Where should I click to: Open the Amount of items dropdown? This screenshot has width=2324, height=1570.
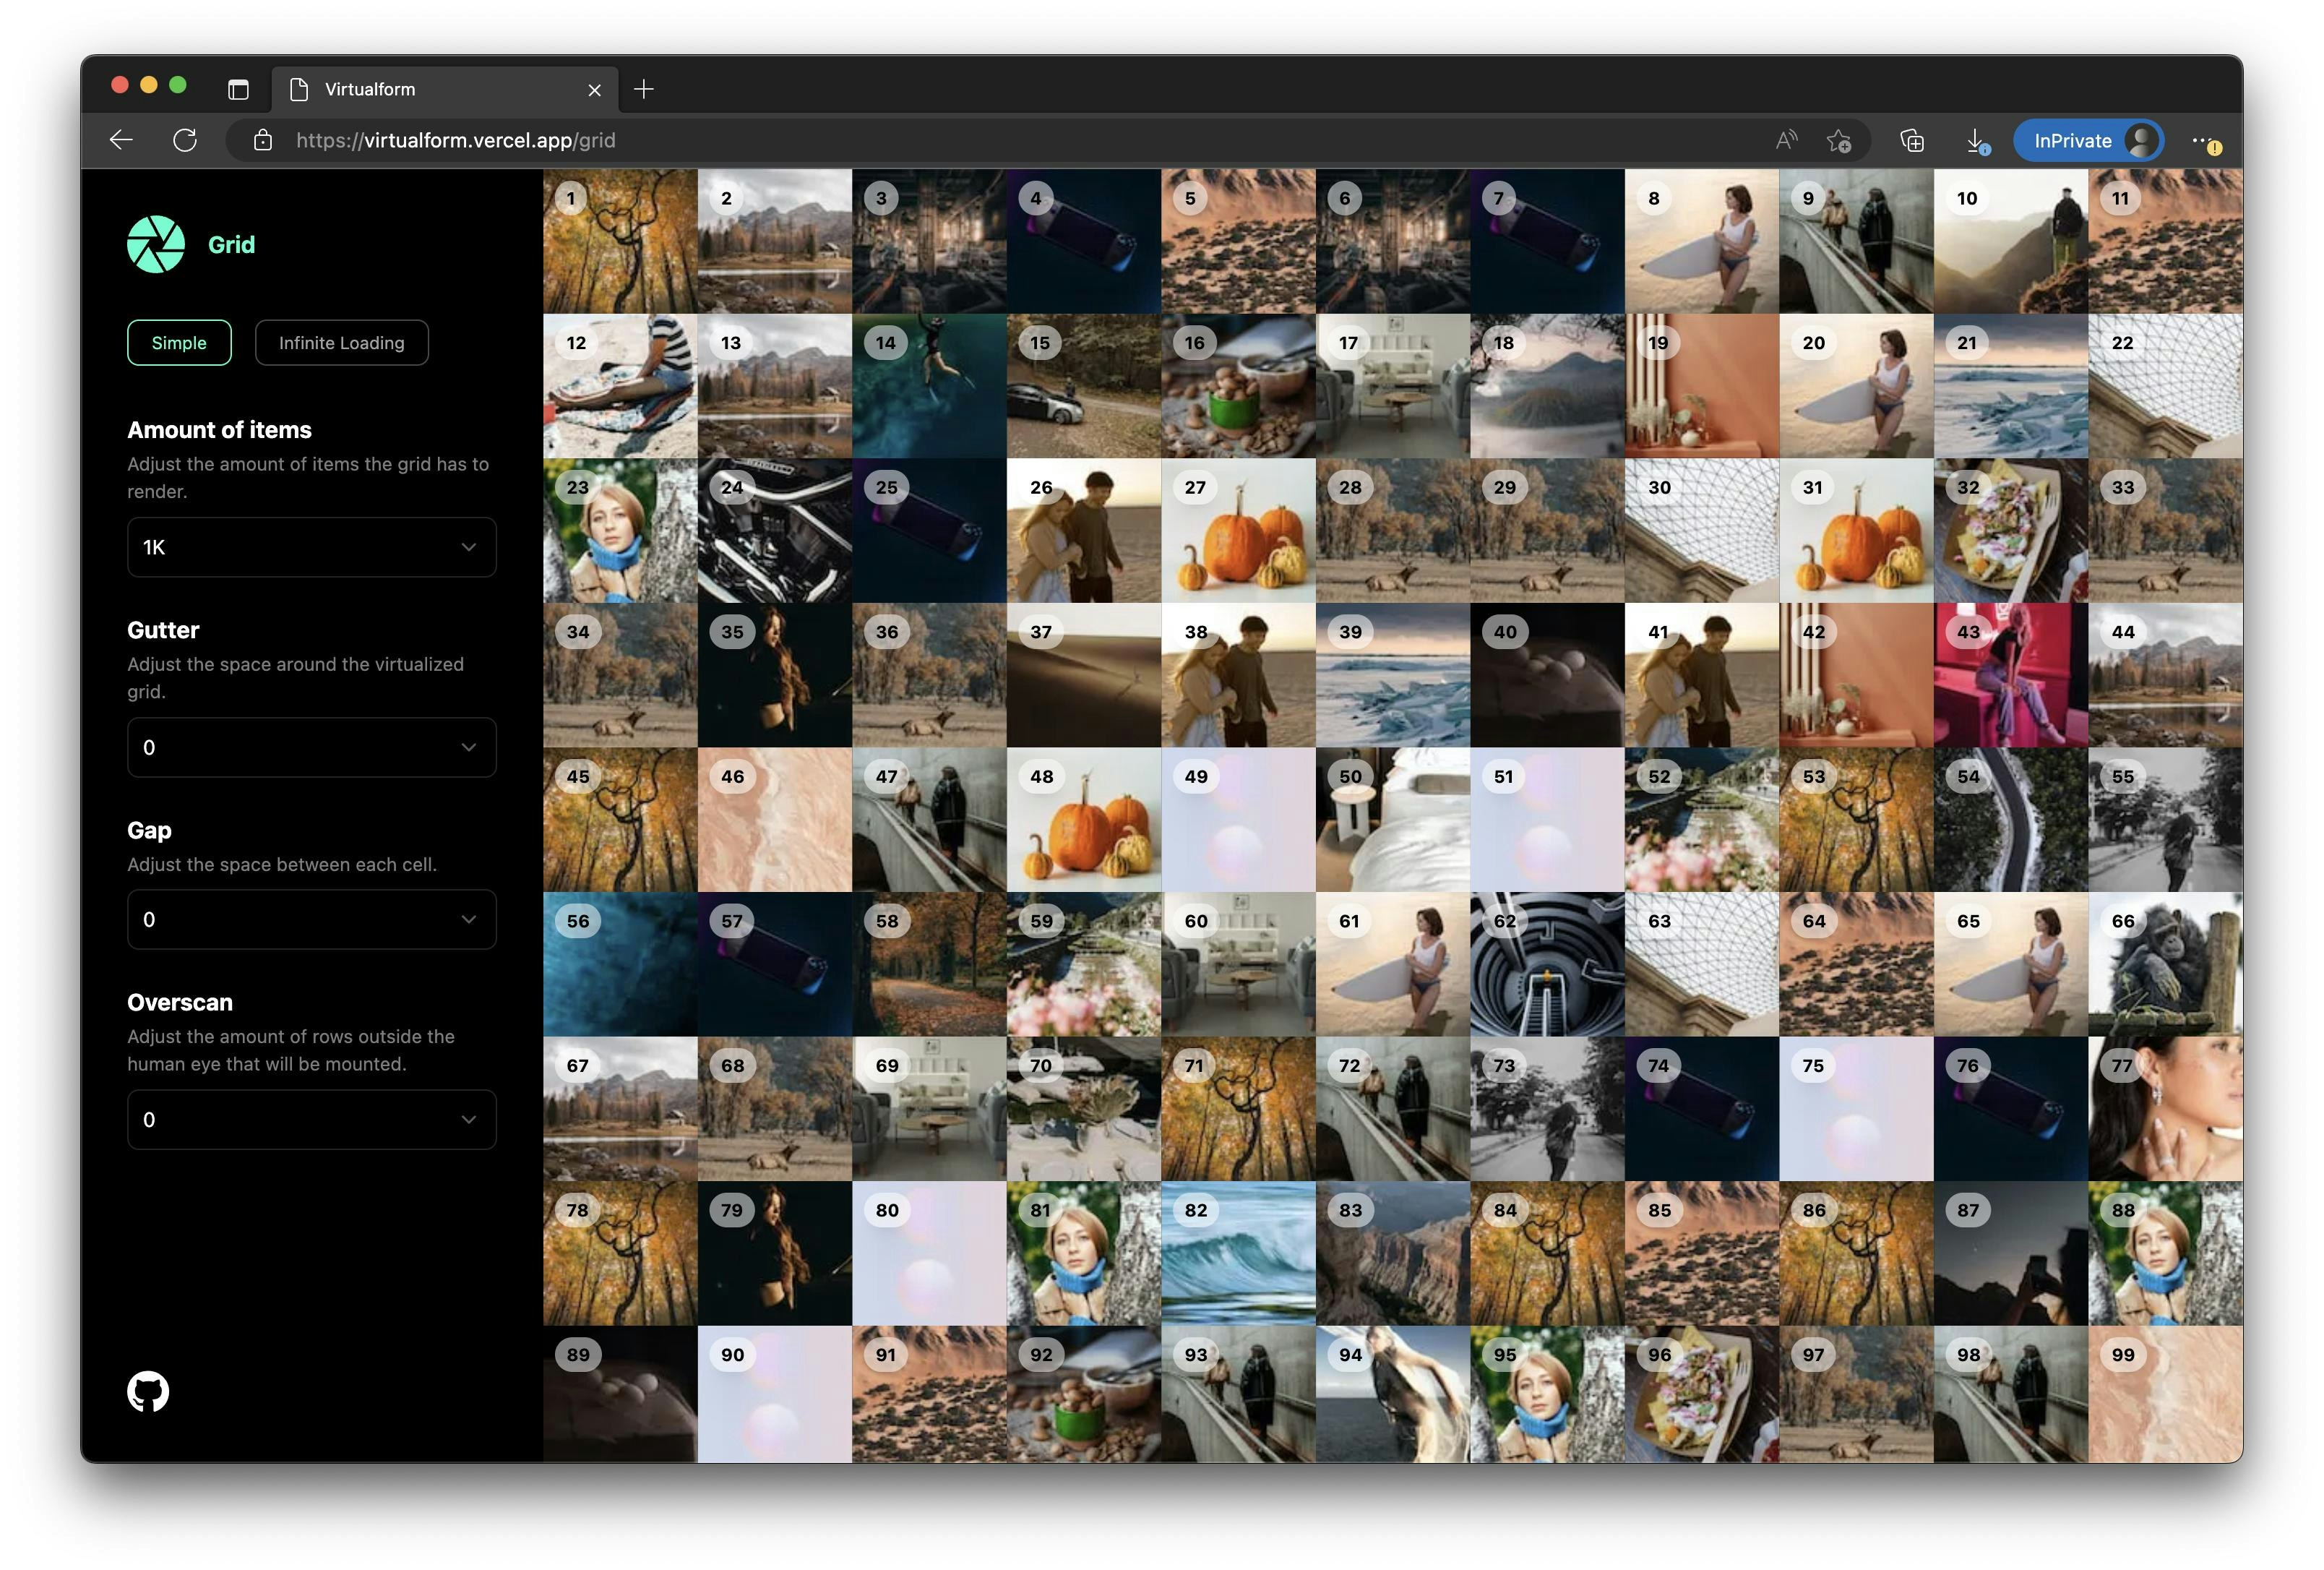coord(311,547)
